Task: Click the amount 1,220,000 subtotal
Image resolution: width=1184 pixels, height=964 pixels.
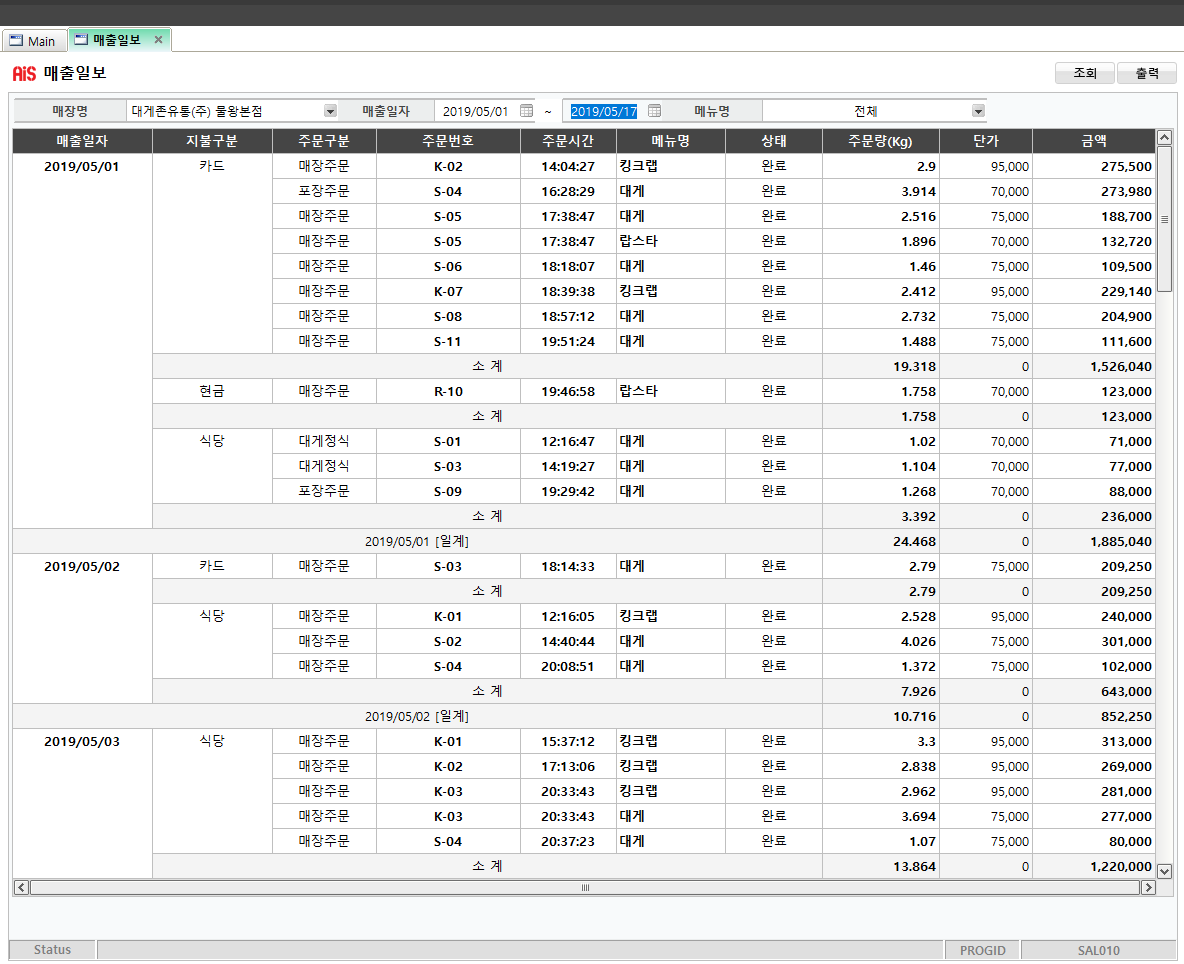Action: pyautogui.click(x=1121, y=867)
